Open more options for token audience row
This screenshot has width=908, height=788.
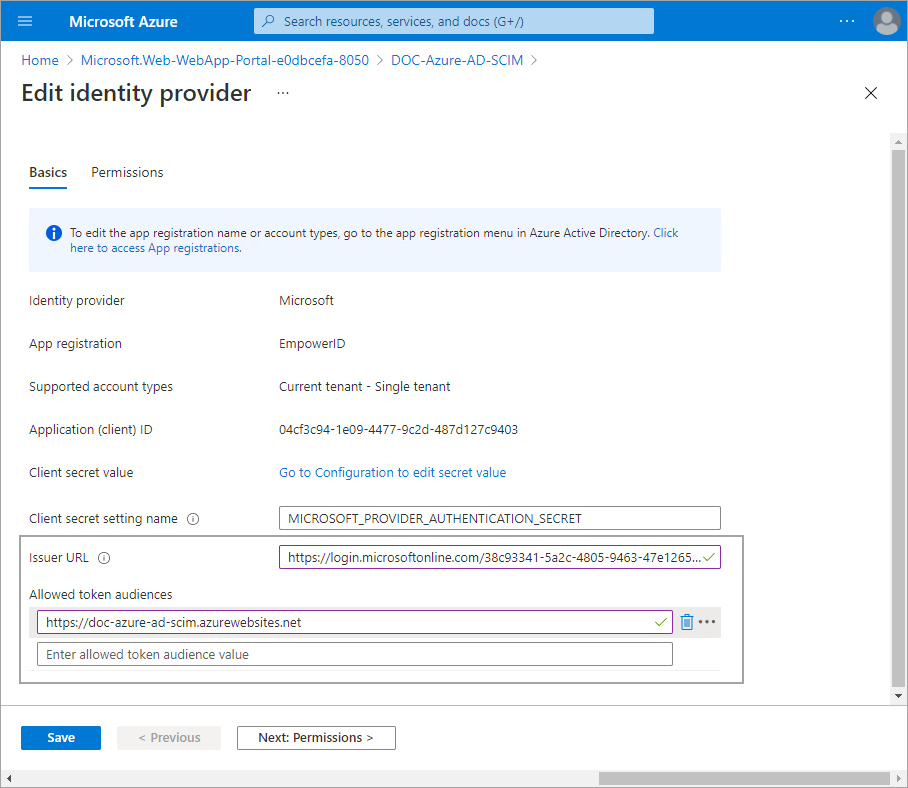(707, 622)
